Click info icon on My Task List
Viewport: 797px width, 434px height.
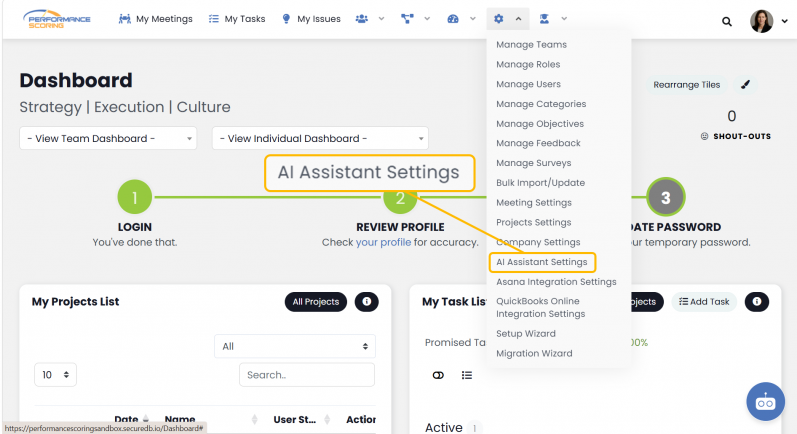pyautogui.click(x=757, y=302)
